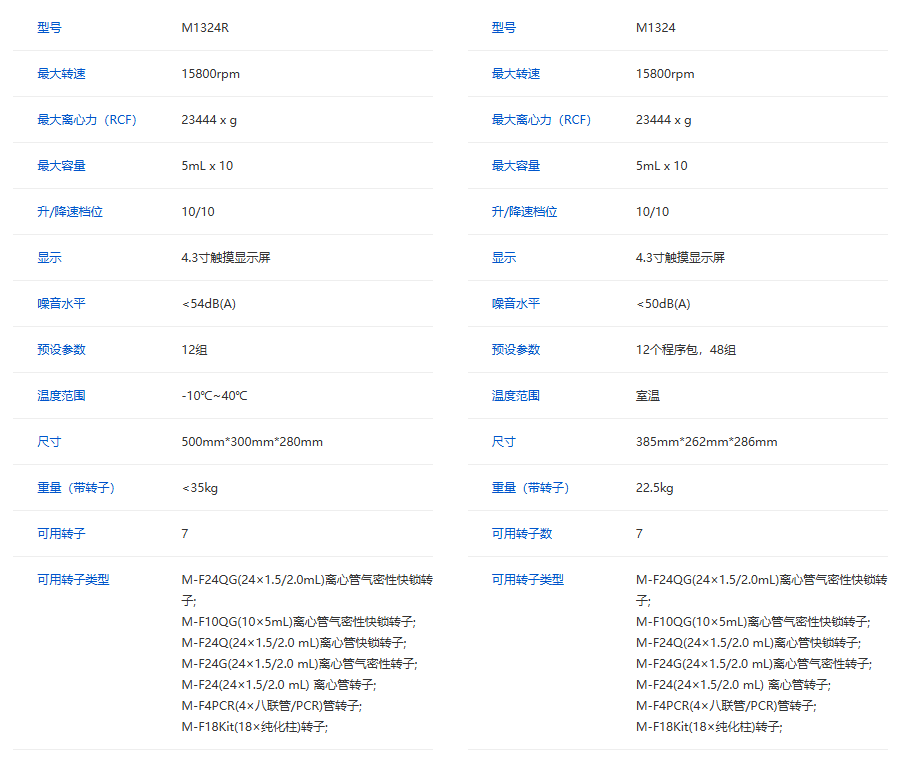Click the 可用转子数 label in right table
The width and height of the screenshot is (916, 762).
coord(521,534)
